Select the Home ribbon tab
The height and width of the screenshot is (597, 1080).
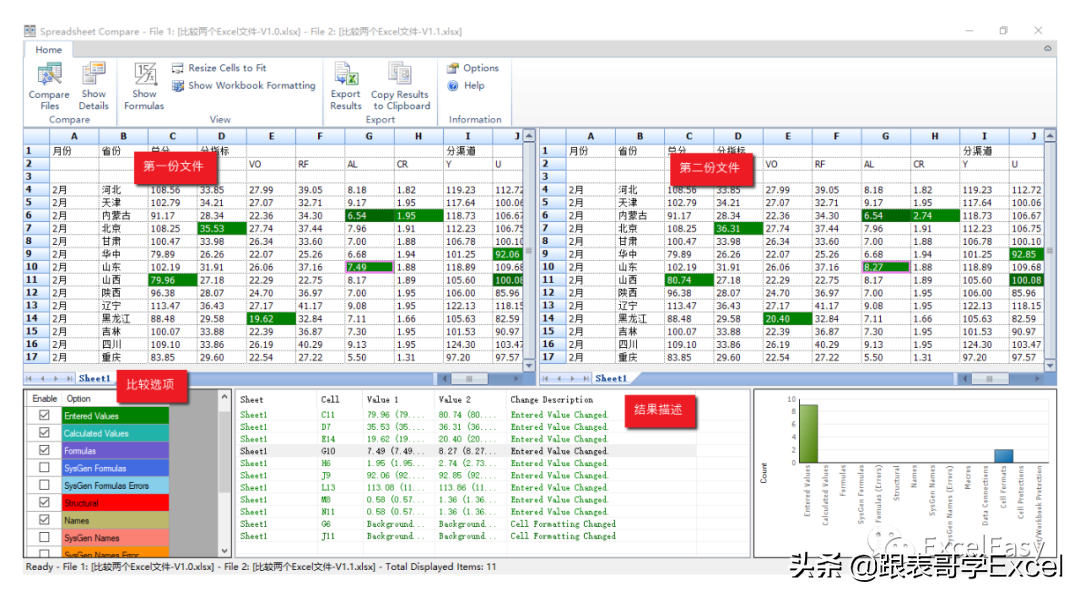point(48,50)
